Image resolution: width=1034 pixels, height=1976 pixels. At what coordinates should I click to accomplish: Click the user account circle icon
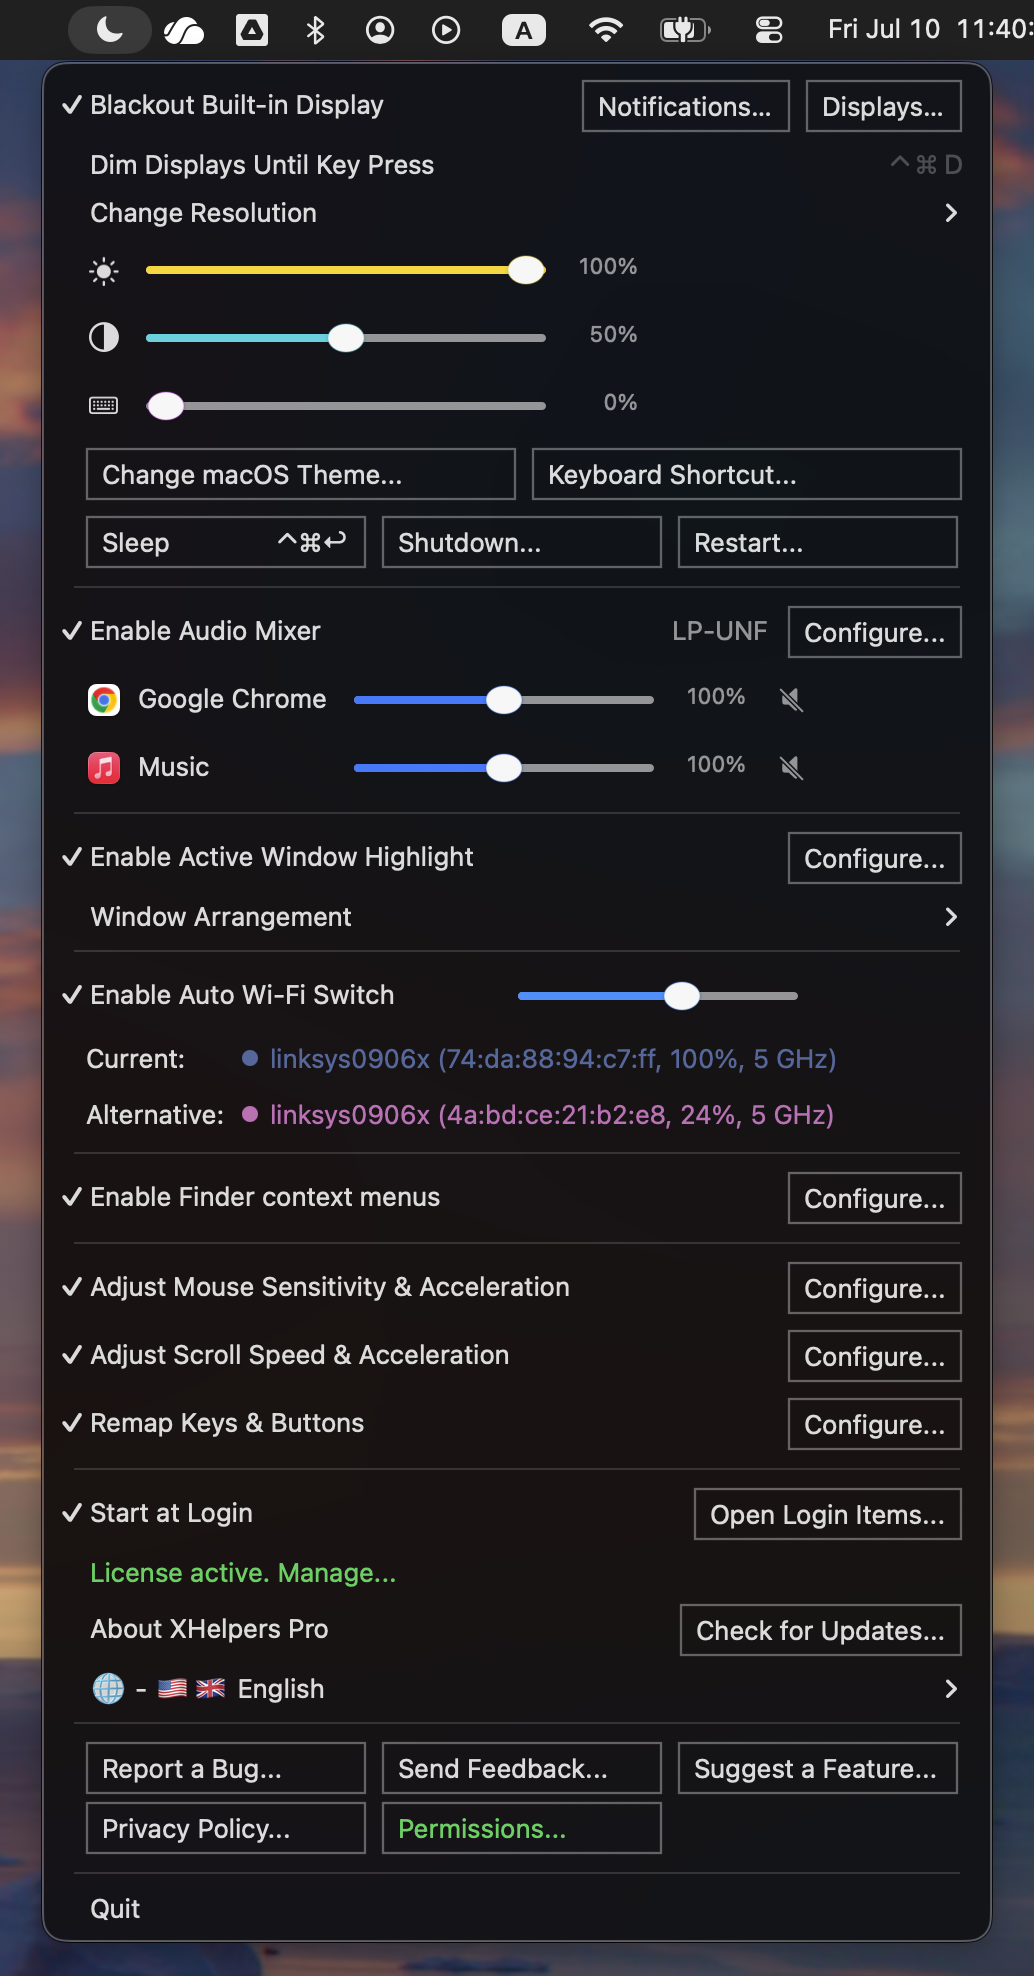pyautogui.click(x=380, y=30)
